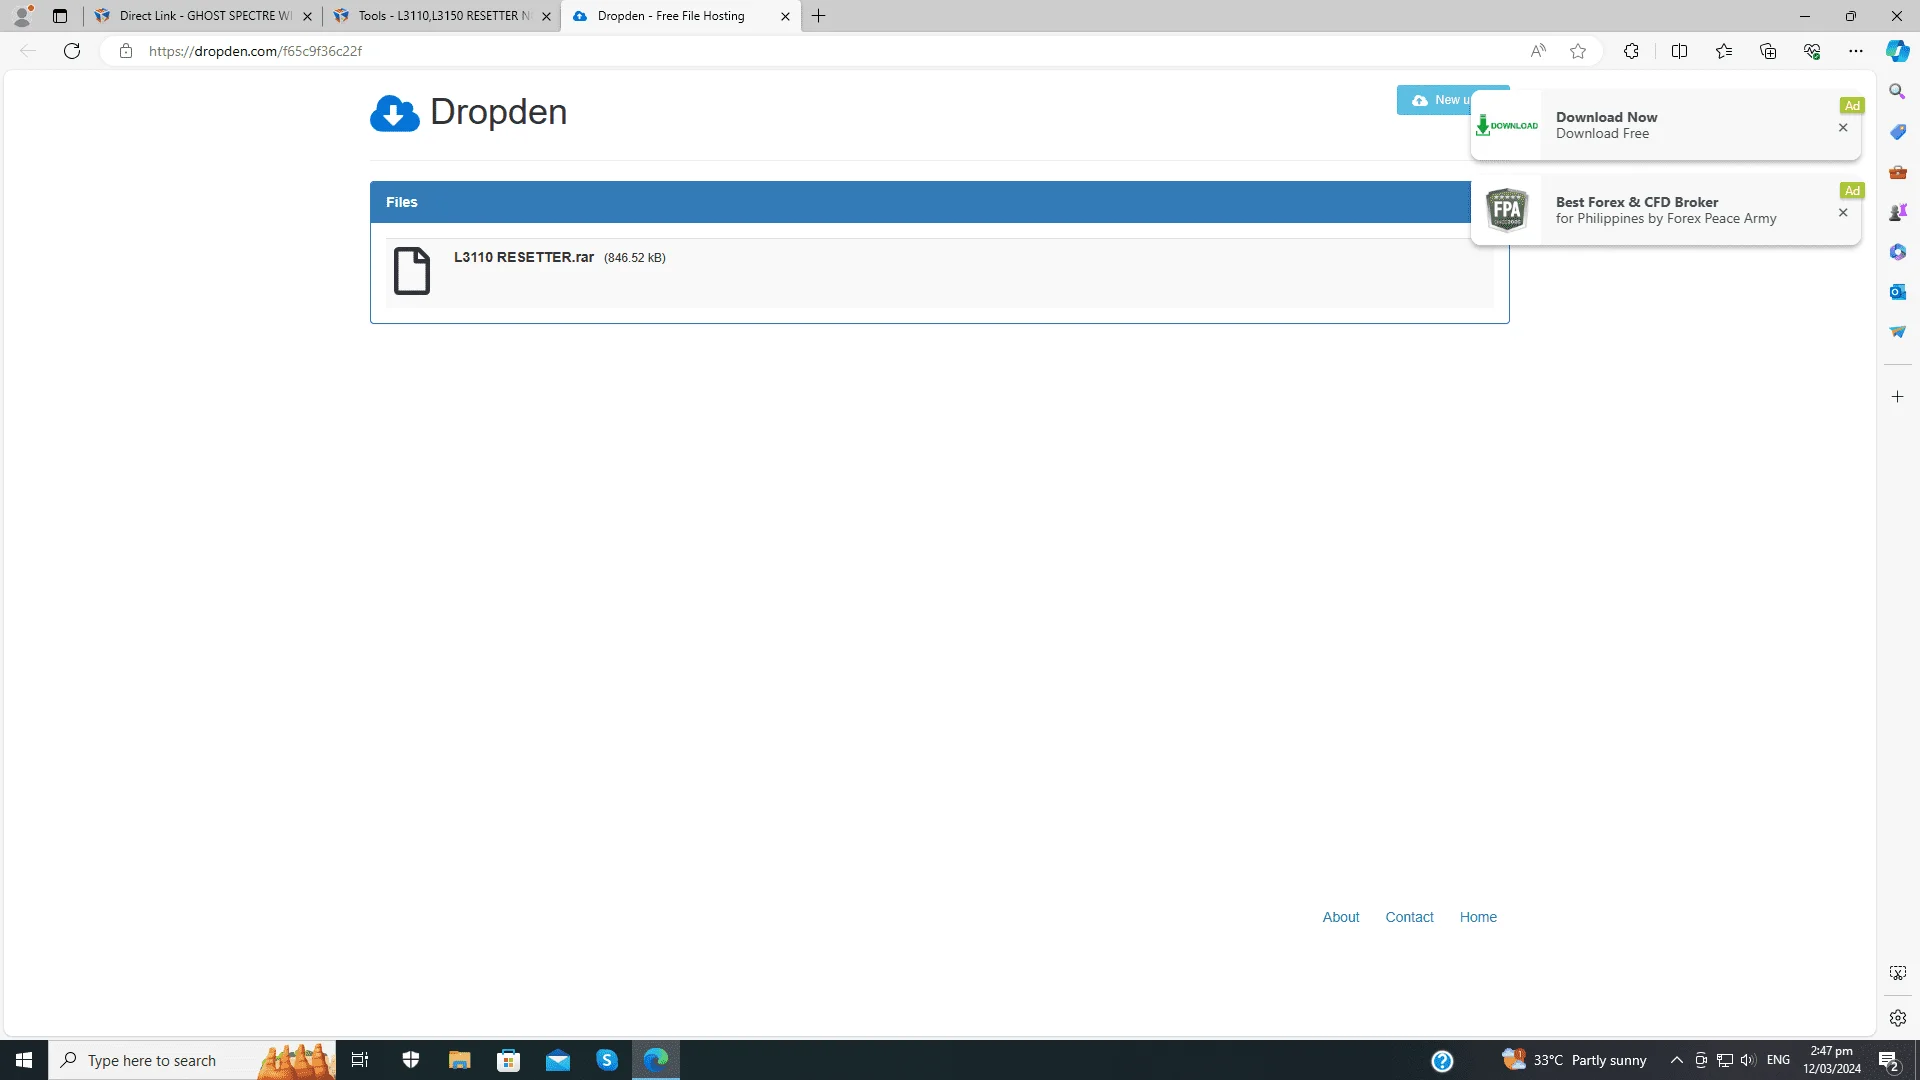Click the green DOWNLOAD ad thumbnail
The height and width of the screenshot is (1080, 1920).
click(x=1507, y=125)
